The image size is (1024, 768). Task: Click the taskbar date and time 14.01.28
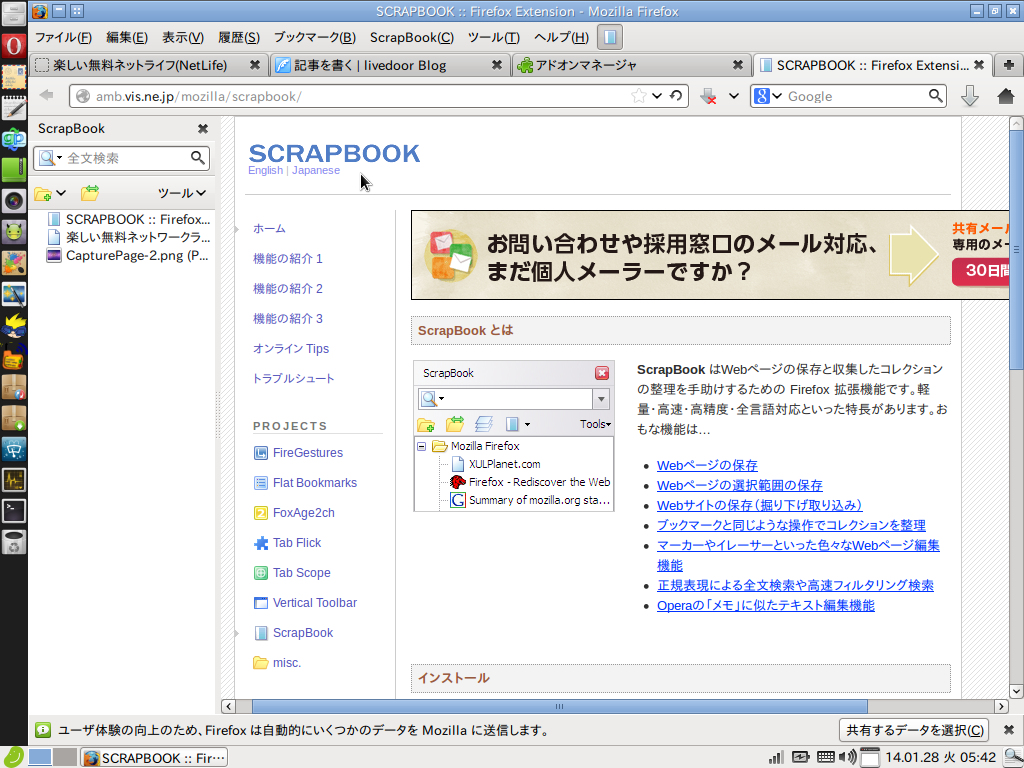940,758
